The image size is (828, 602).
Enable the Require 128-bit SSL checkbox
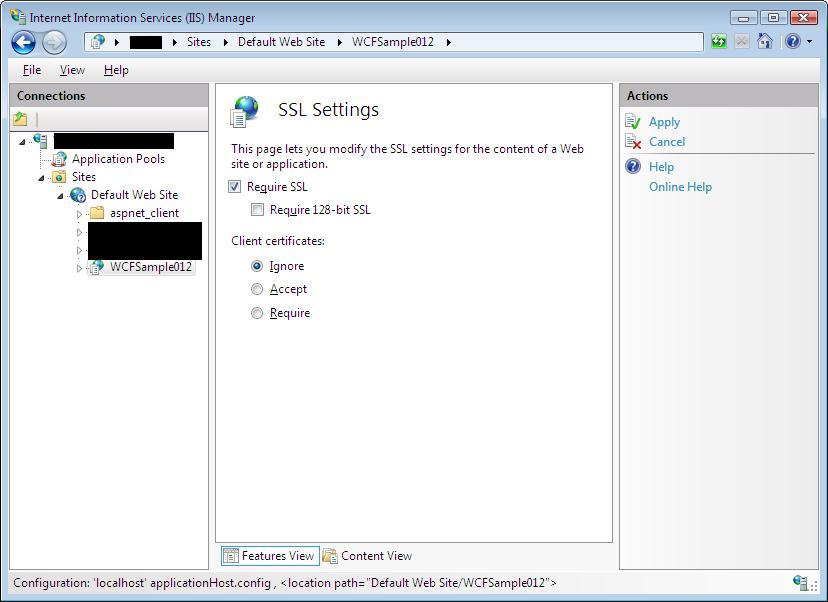pyautogui.click(x=257, y=210)
